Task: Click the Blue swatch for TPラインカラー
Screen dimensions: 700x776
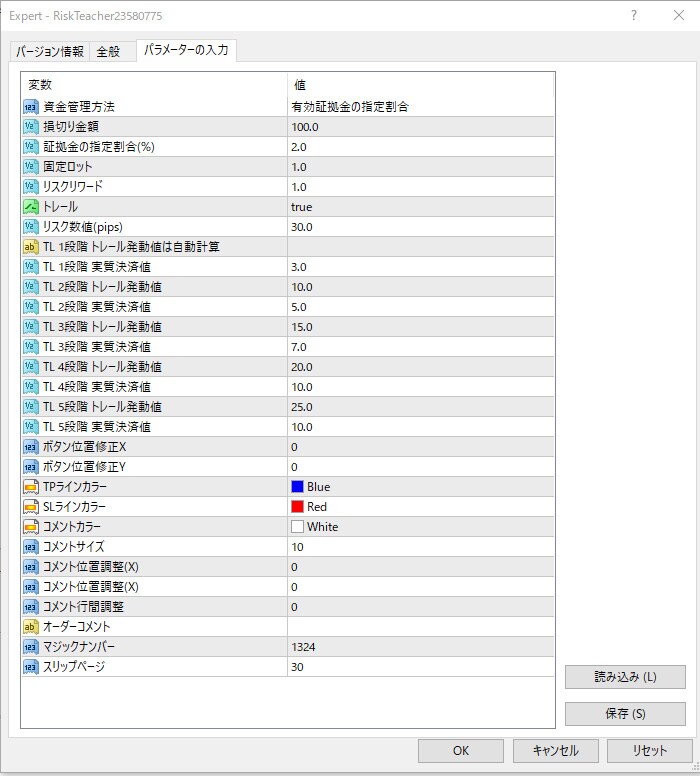Action: click(x=297, y=487)
